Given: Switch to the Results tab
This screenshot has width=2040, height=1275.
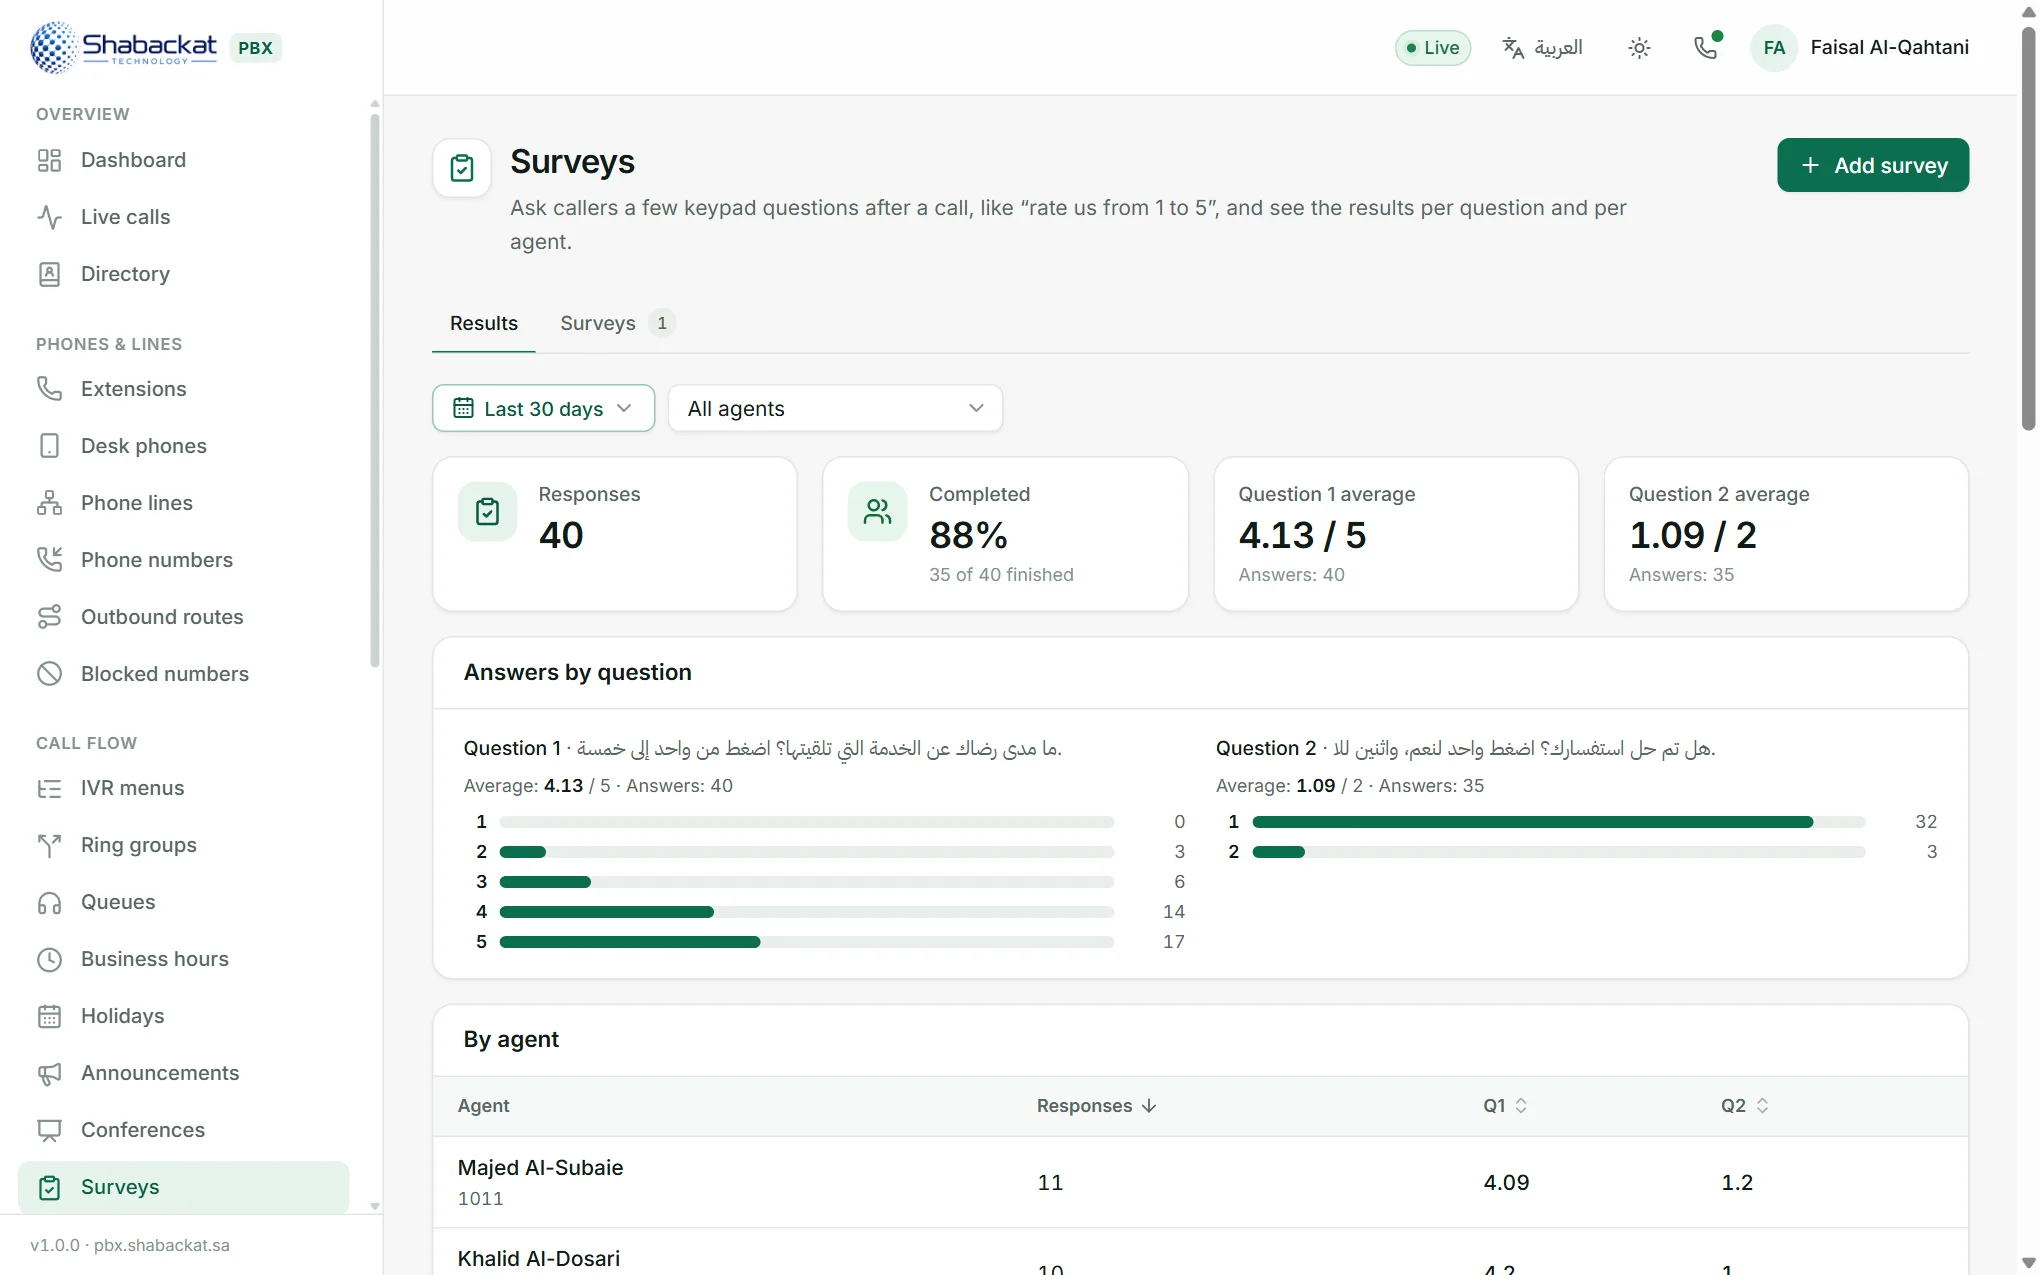Looking at the screenshot, I should pos(484,323).
